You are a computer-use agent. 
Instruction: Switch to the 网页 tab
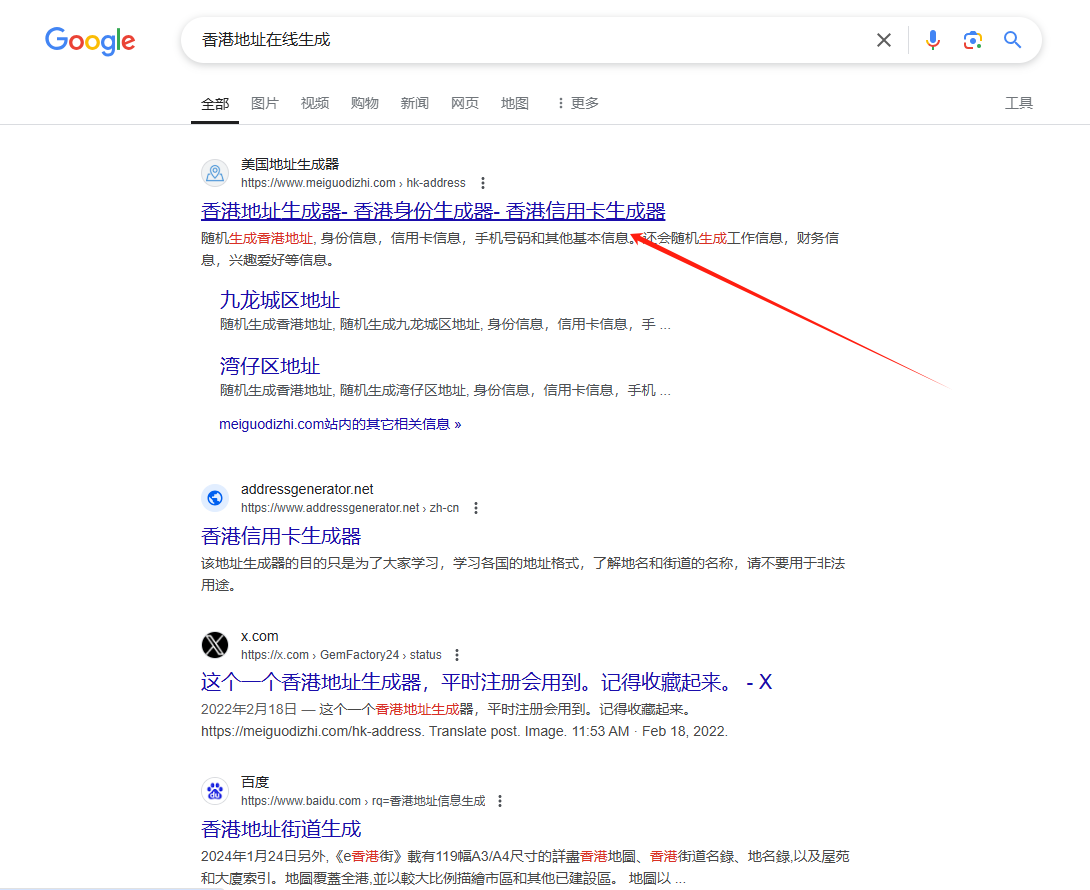(465, 104)
